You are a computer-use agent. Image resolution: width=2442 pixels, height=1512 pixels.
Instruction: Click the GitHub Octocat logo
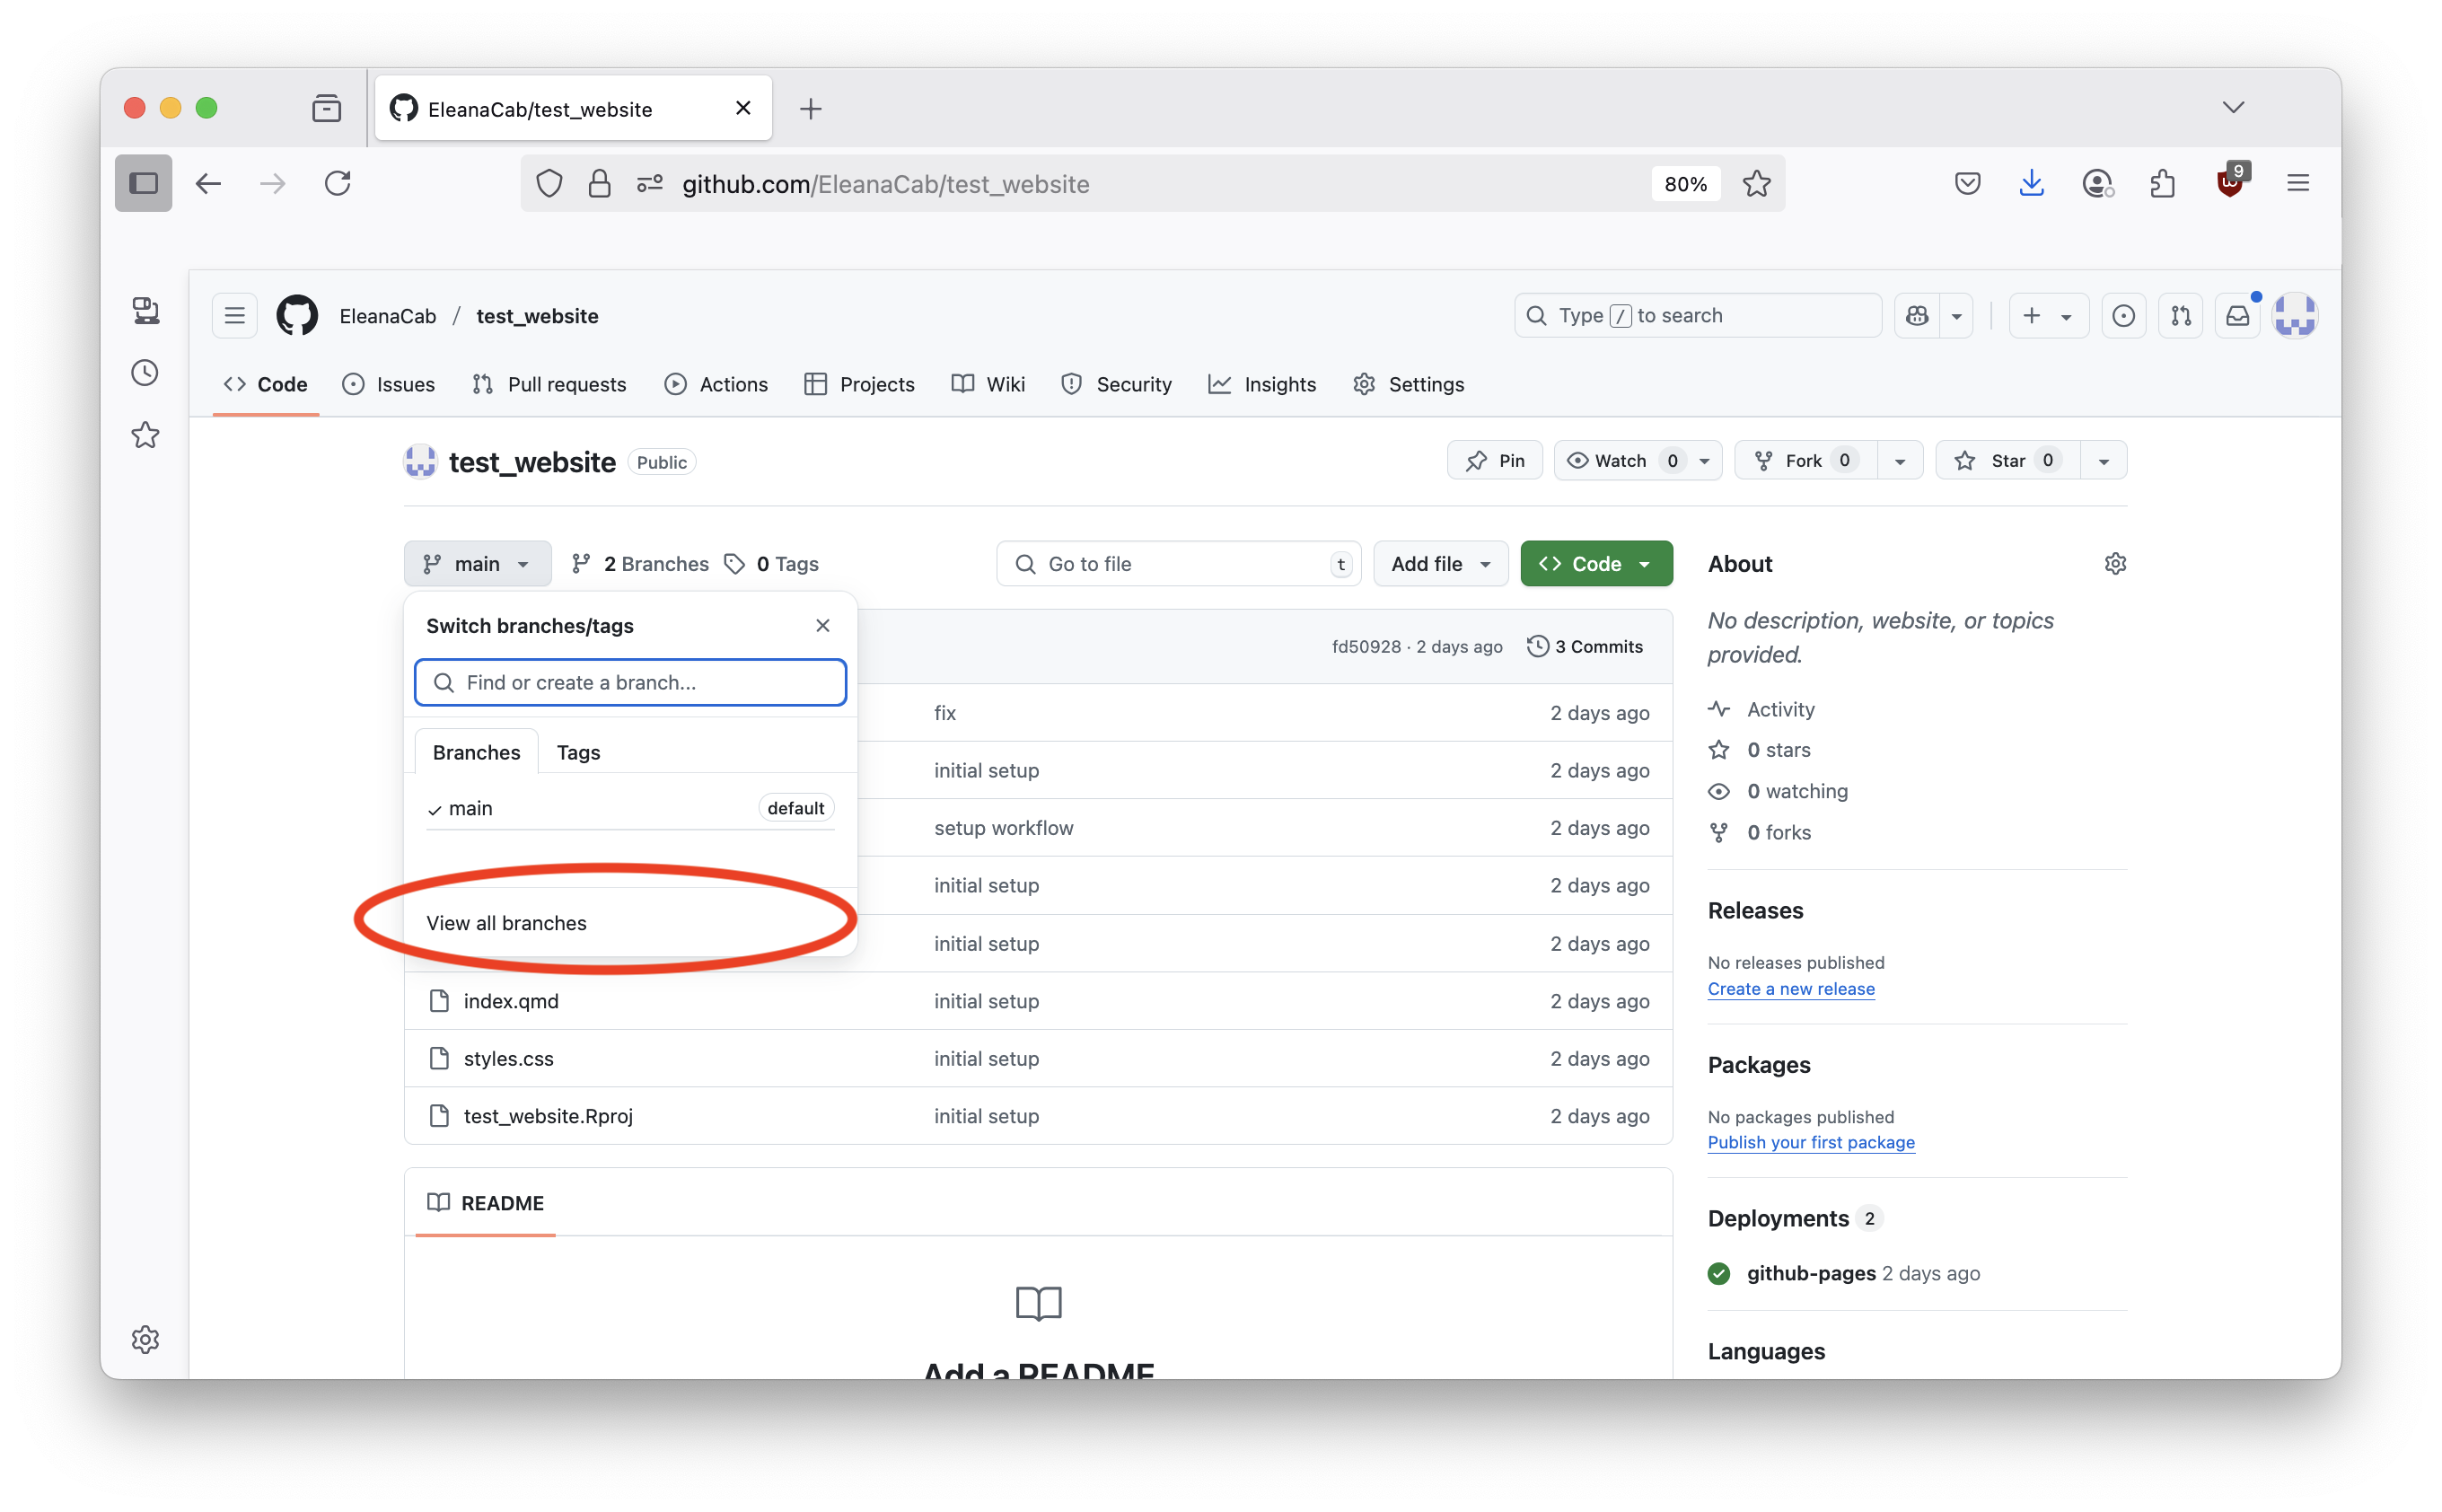297,316
